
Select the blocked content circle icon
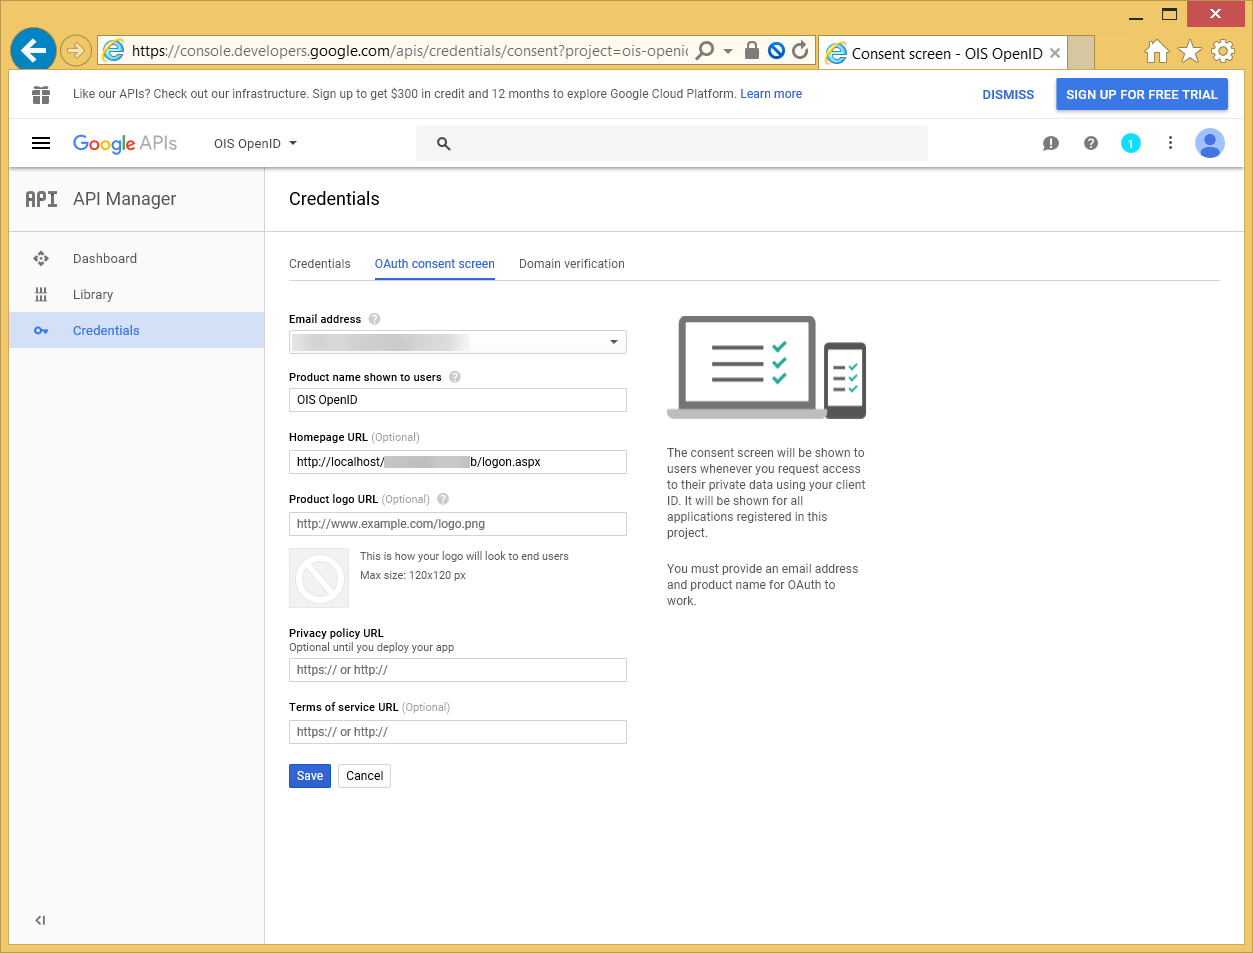coord(776,50)
